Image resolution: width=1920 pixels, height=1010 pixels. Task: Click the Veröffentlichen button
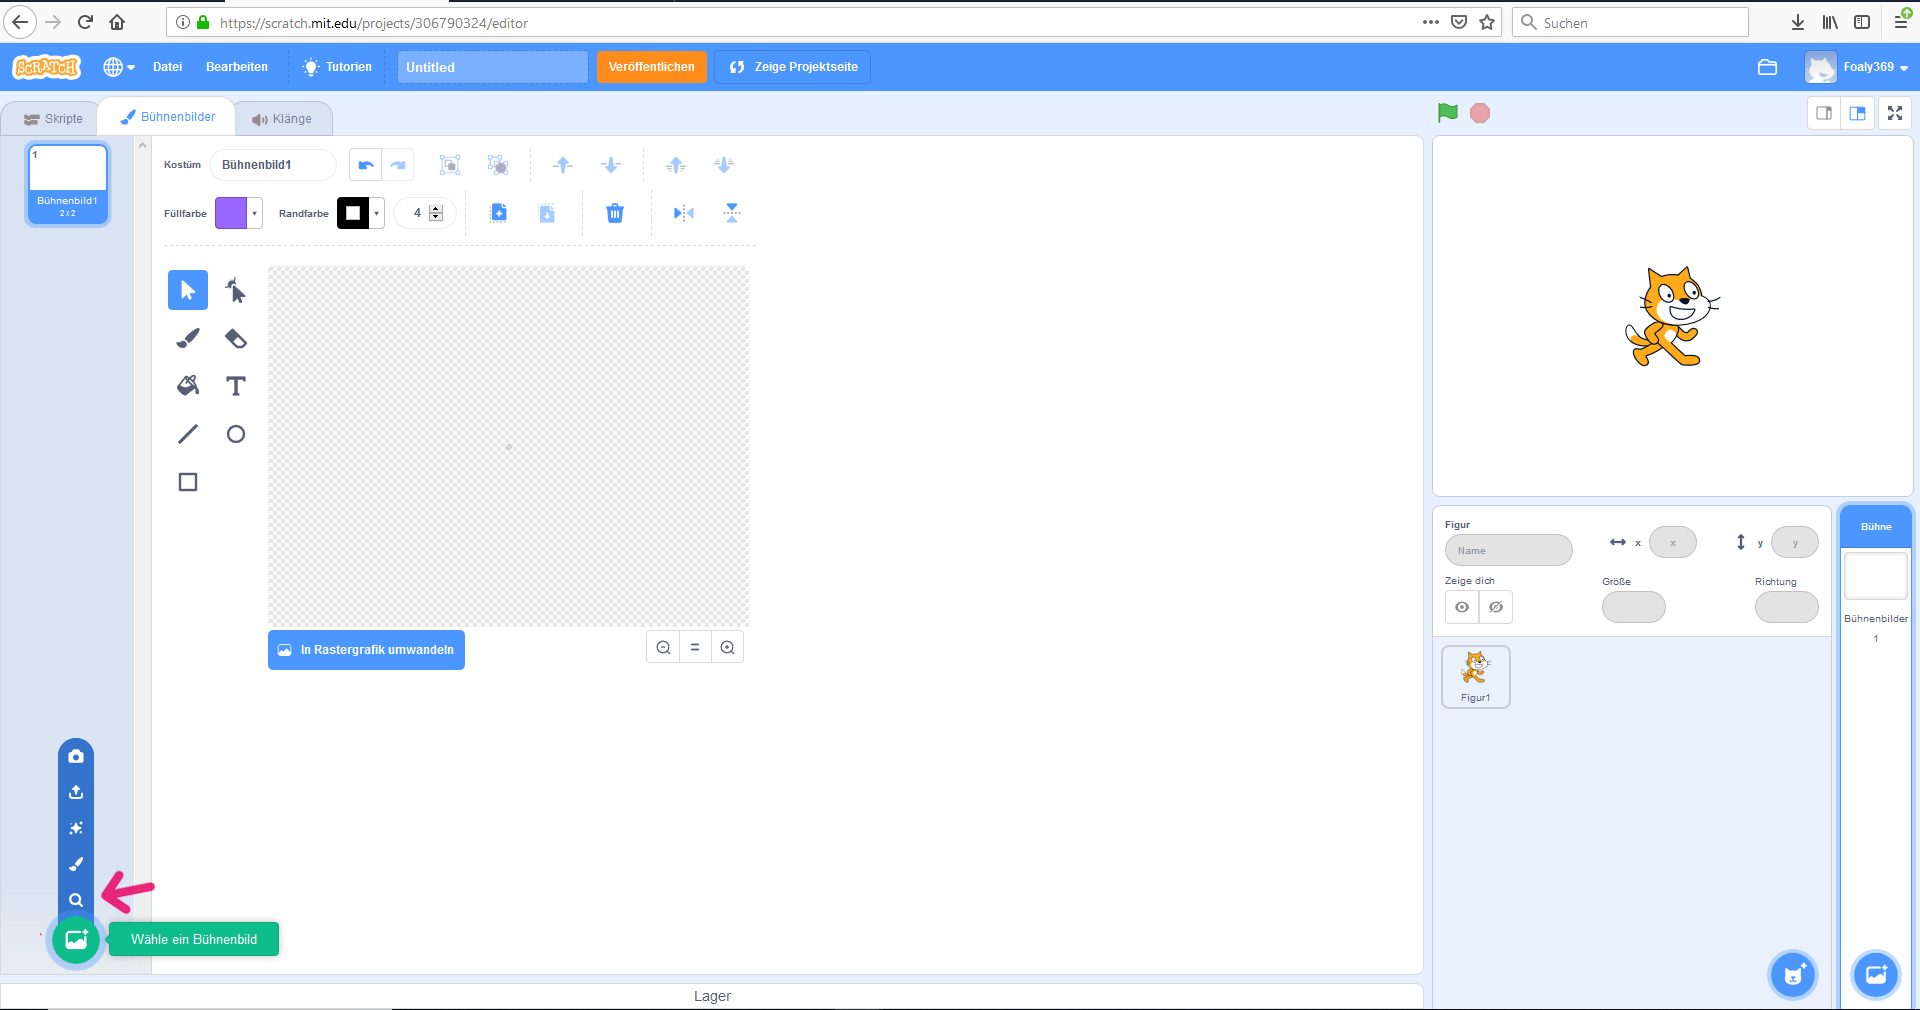click(x=651, y=67)
